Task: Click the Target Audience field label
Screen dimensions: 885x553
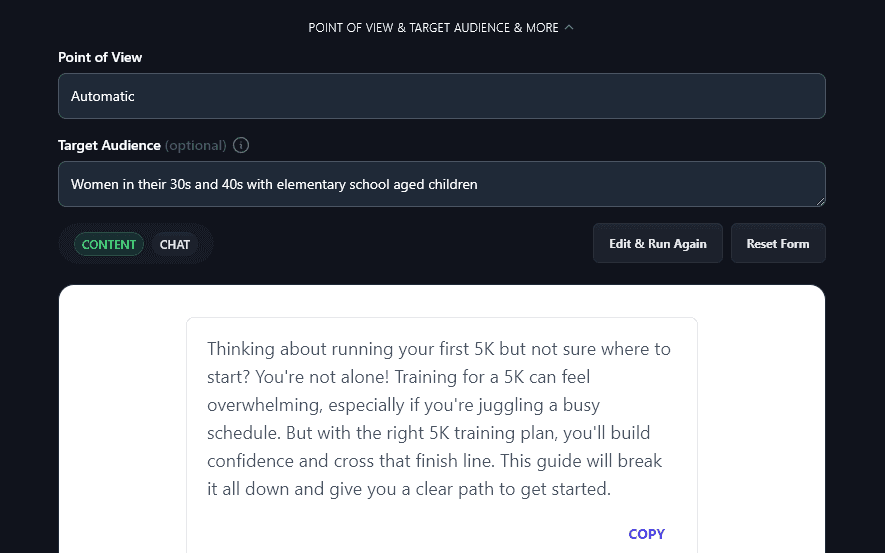Action: pos(109,145)
